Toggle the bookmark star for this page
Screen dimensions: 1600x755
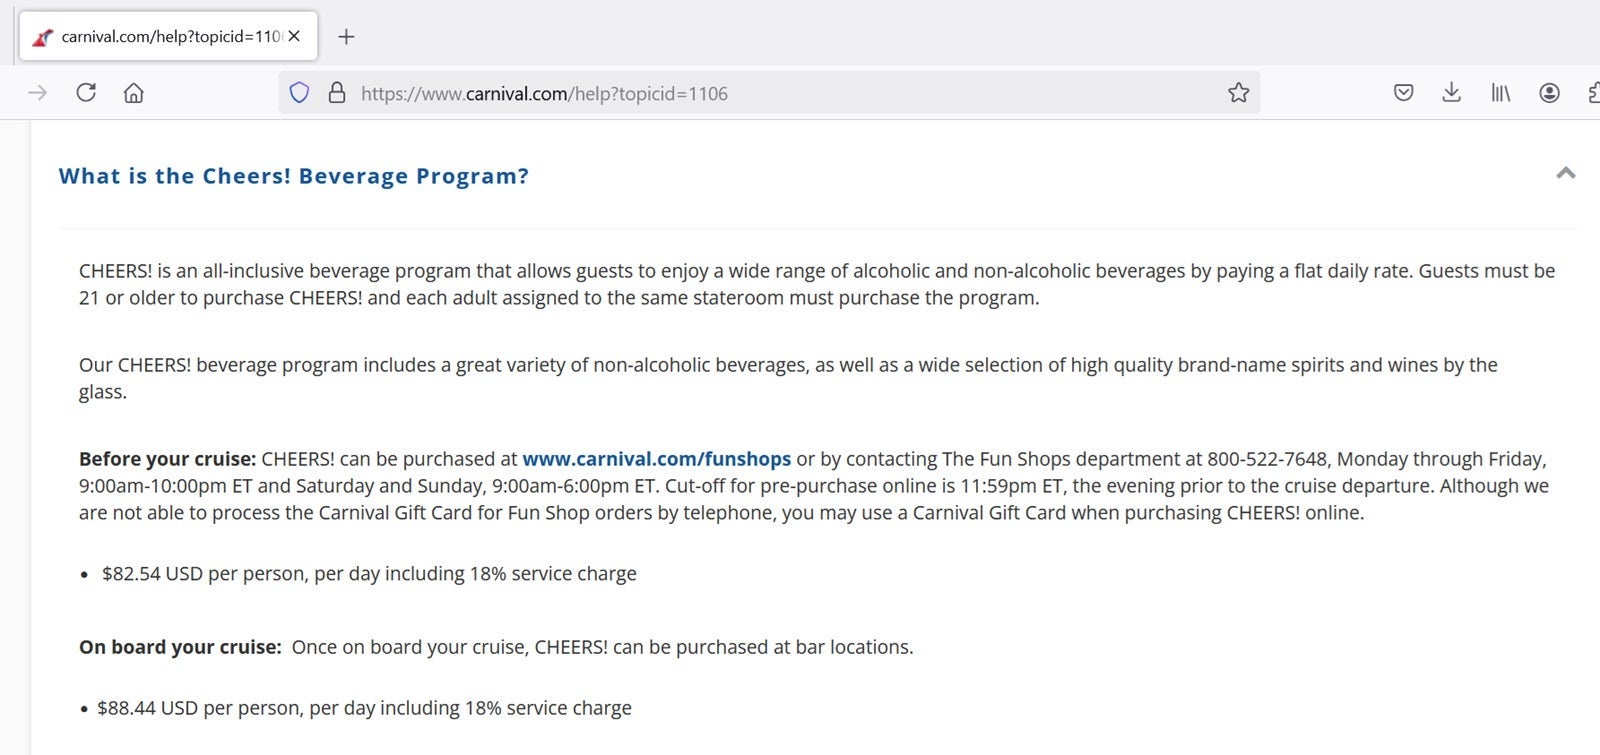[1238, 92]
